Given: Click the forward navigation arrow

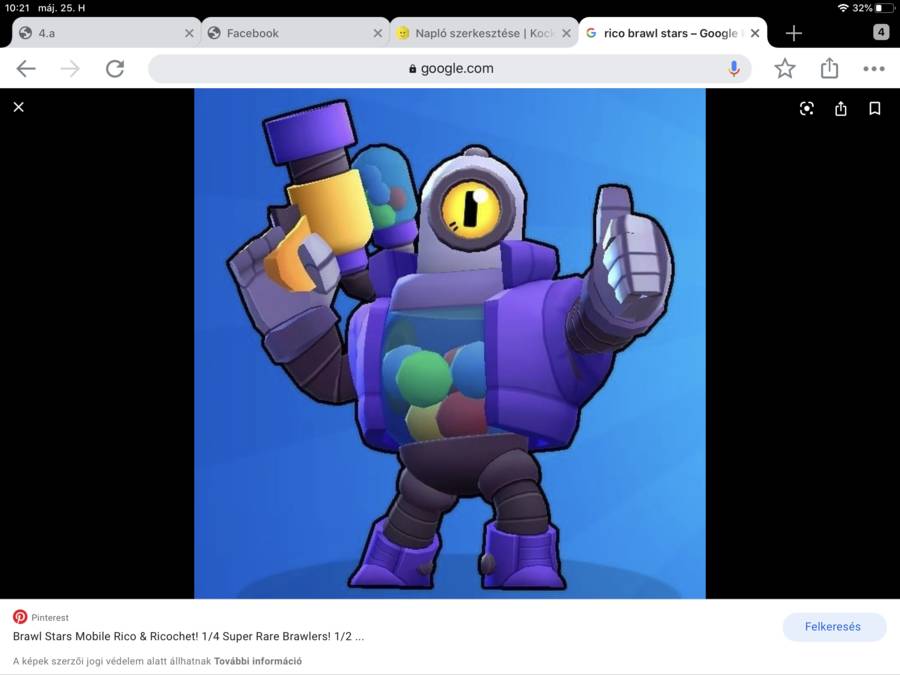Looking at the screenshot, I should pyautogui.click(x=70, y=69).
